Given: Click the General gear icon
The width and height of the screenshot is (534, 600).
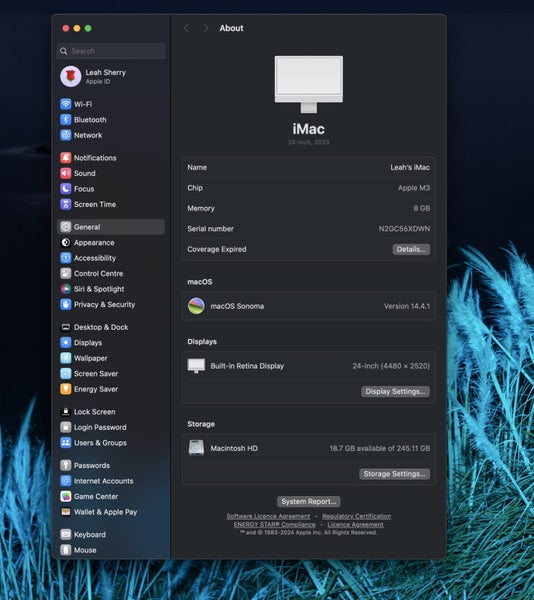Looking at the screenshot, I should click(66, 227).
